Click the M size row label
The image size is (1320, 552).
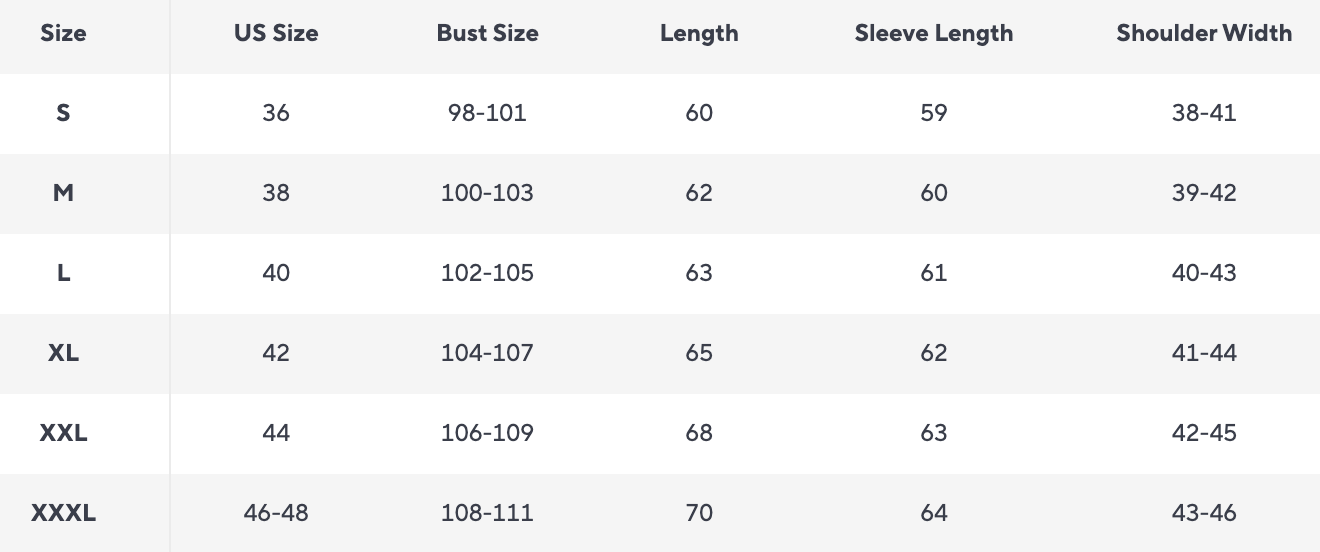[x=63, y=193]
